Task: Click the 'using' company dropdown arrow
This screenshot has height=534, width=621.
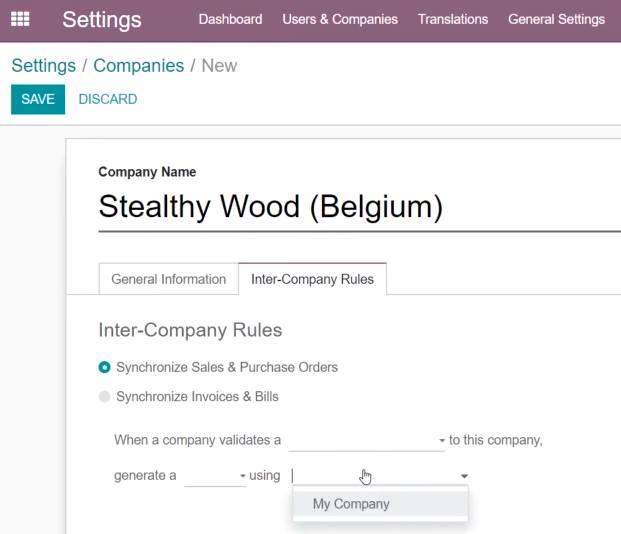Action: [464, 476]
